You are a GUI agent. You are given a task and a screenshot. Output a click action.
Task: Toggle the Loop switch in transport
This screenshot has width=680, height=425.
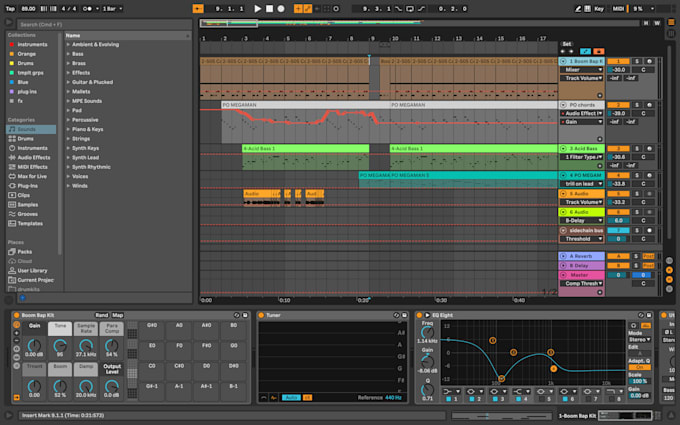click(x=410, y=9)
